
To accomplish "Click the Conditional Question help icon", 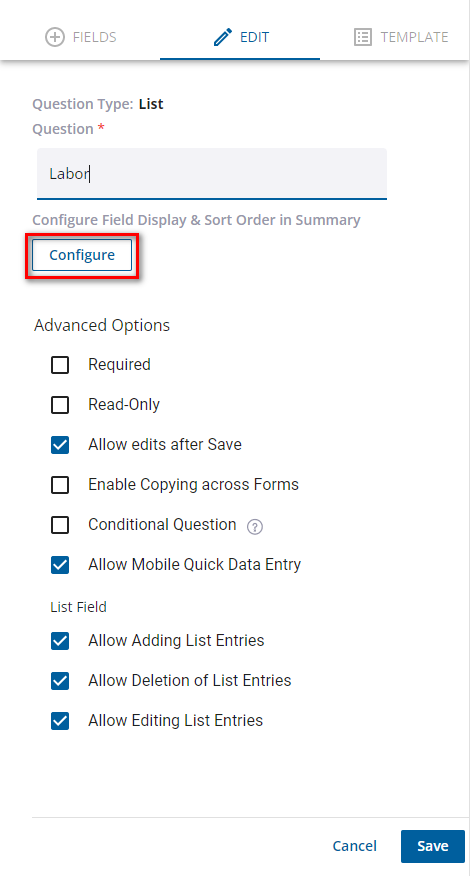I will (255, 527).
